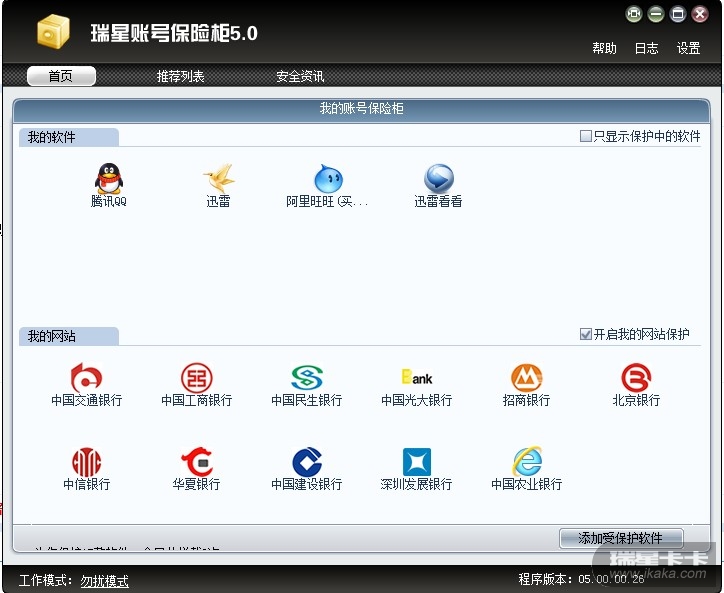The image size is (724, 593).
Task: Minimize the window with green minus button
Action: coord(656,14)
